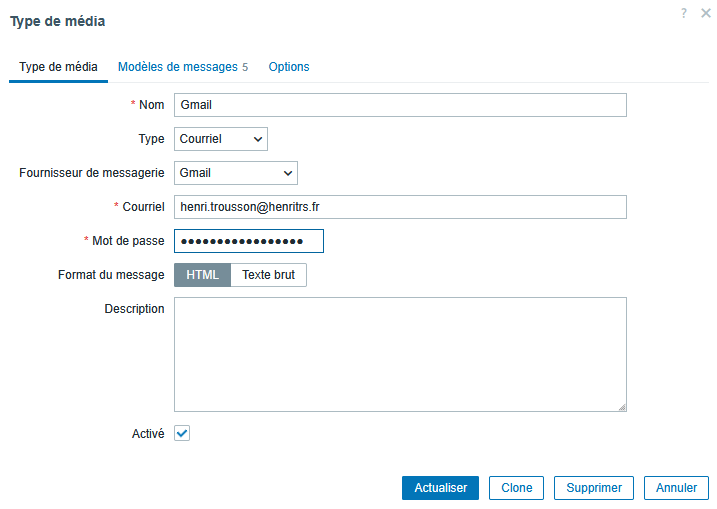Select the Type de média tab
The width and height of the screenshot is (717, 509).
(x=59, y=67)
